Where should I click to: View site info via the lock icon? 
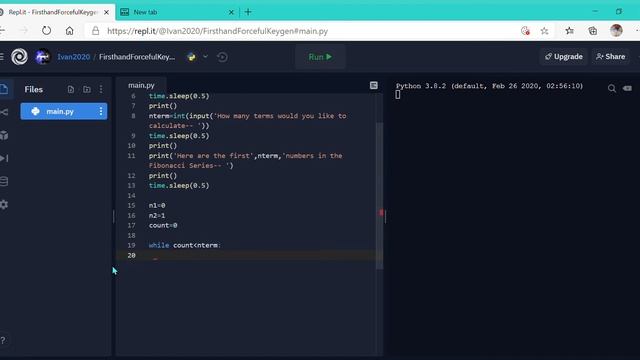96,31
